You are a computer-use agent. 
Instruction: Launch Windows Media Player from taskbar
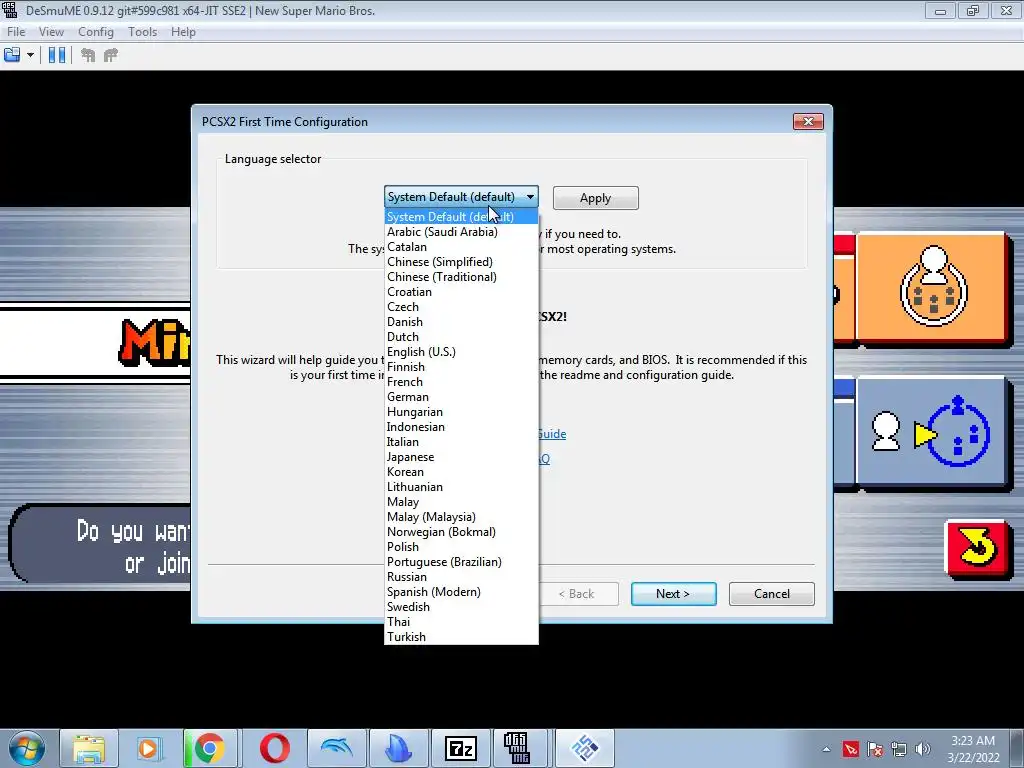tap(148, 748)
